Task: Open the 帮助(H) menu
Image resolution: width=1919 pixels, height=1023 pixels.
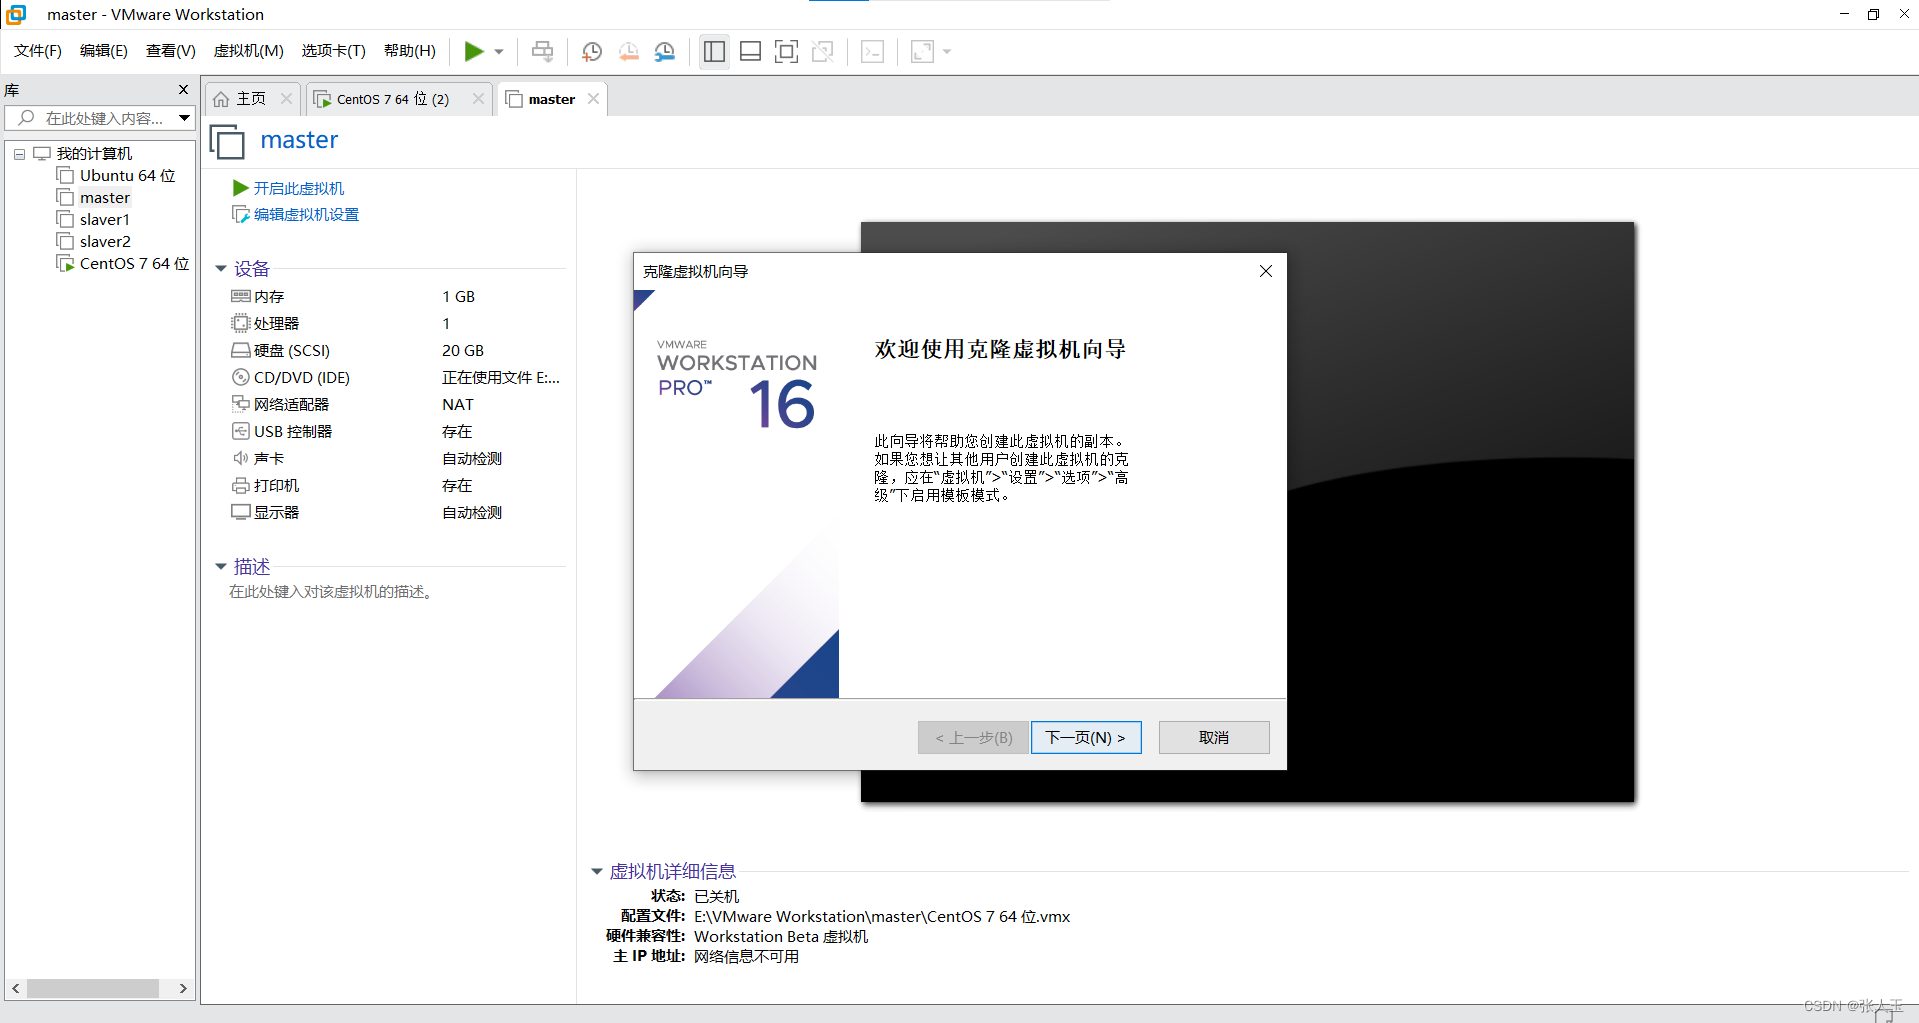Action: pos(410,51)
